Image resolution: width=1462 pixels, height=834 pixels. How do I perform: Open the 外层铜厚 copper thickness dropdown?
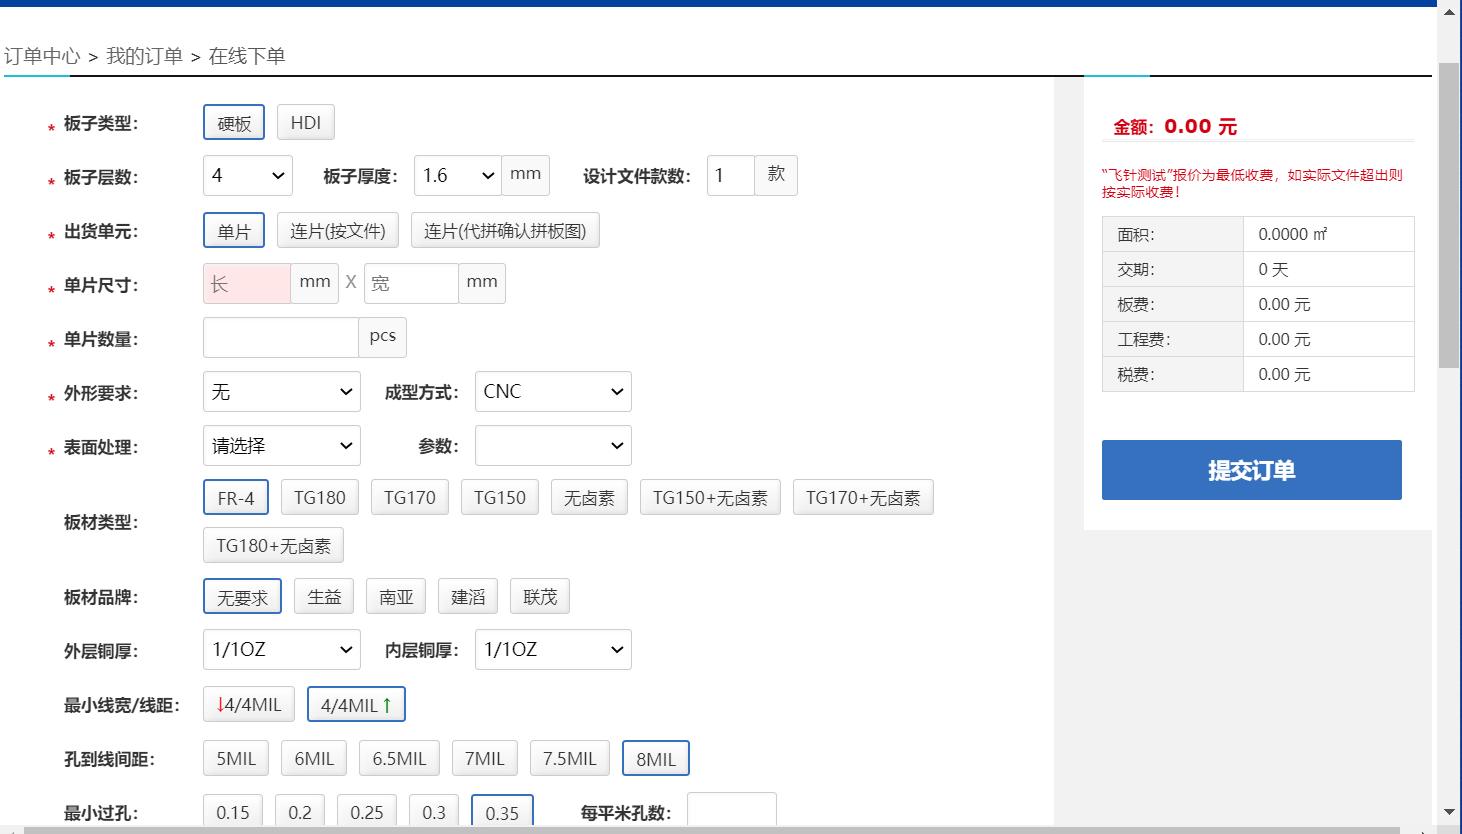coord(281,650)
